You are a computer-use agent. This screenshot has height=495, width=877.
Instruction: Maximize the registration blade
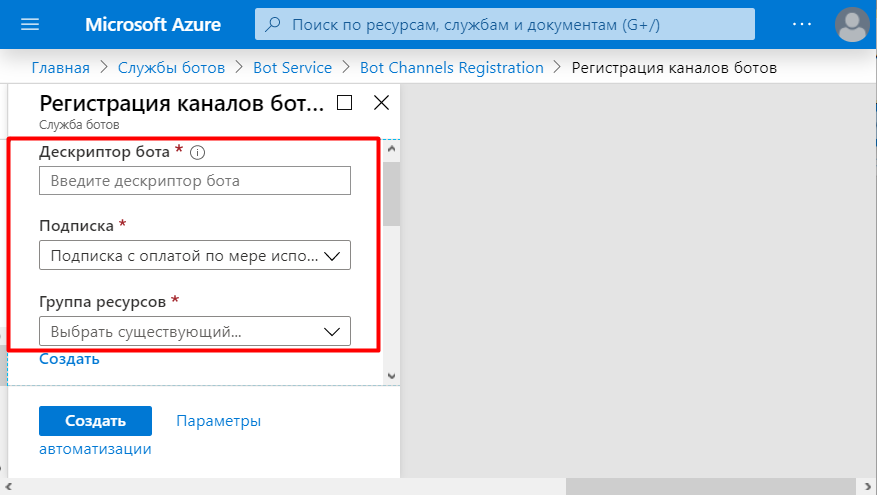345,103
